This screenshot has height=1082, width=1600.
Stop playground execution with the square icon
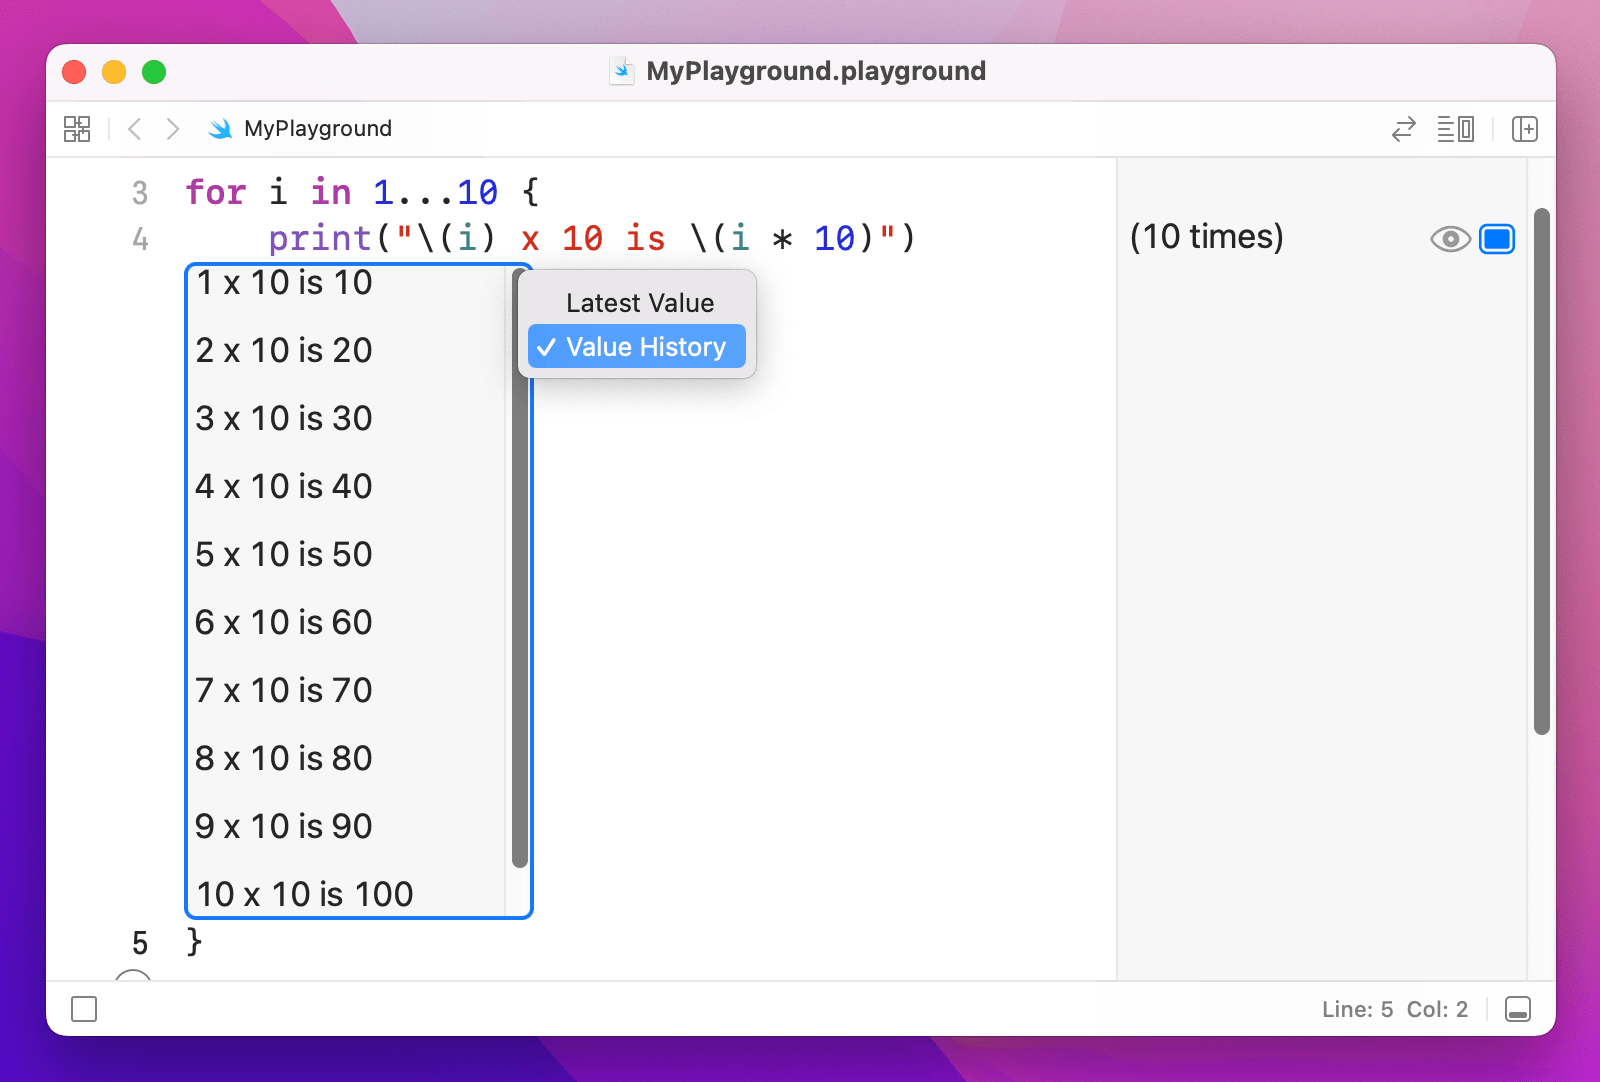(x=85, y=1009)
